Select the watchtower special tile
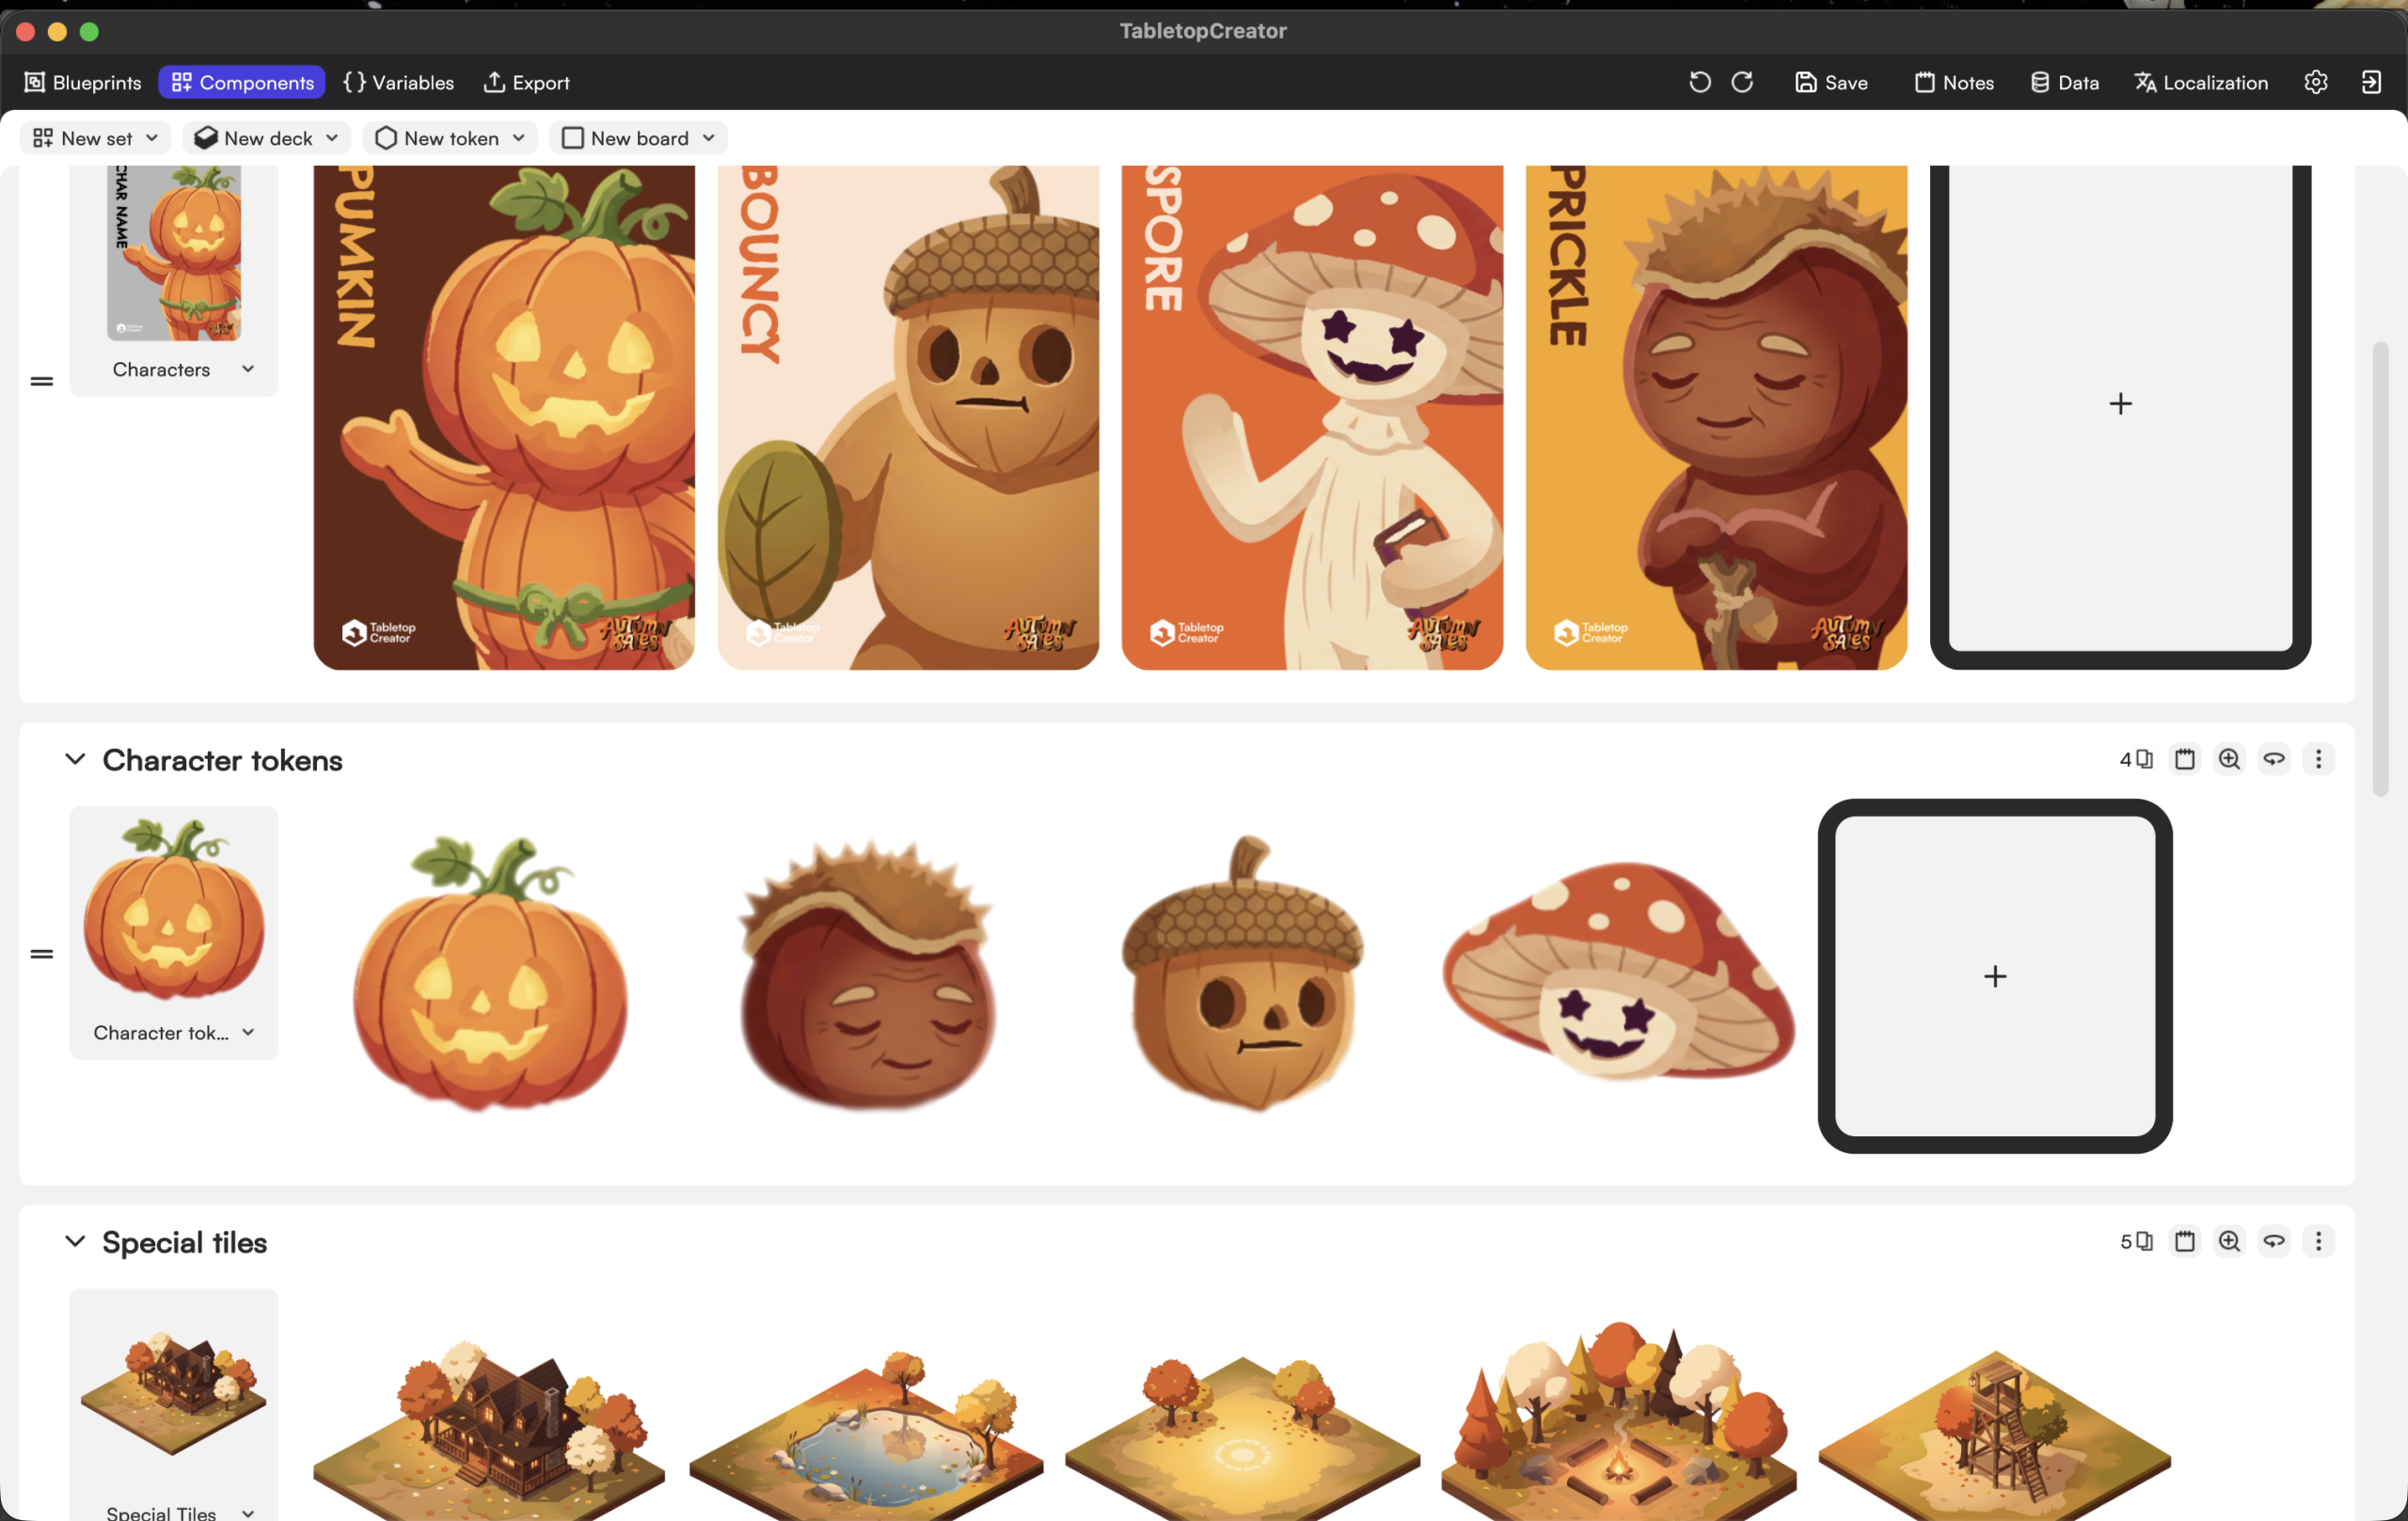2408x1521 pixels. pos(1995,1435)
